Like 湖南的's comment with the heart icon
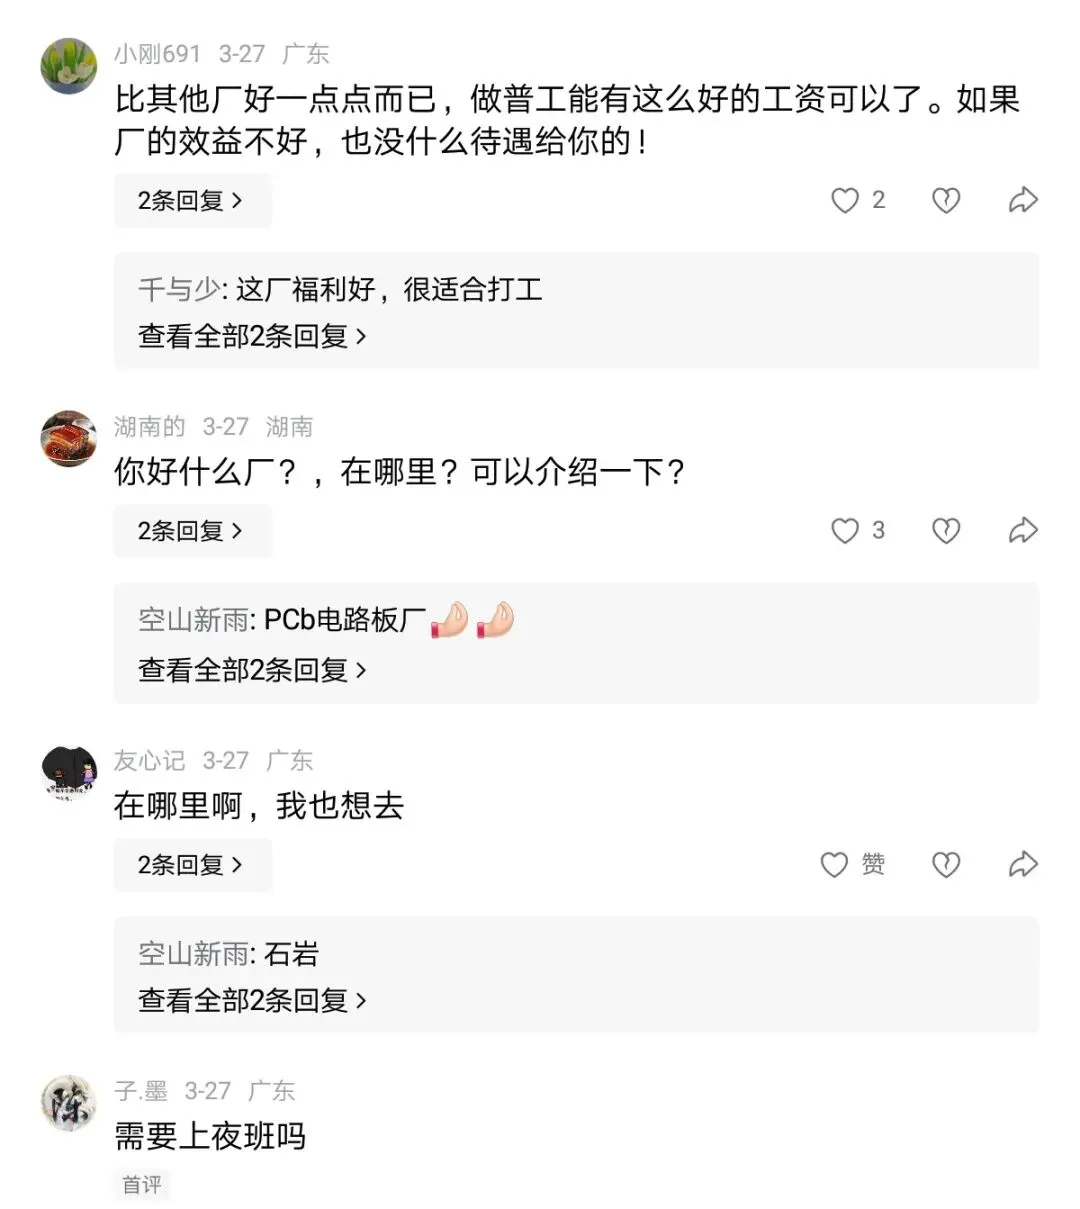1080x1209 pixels. 845,530
